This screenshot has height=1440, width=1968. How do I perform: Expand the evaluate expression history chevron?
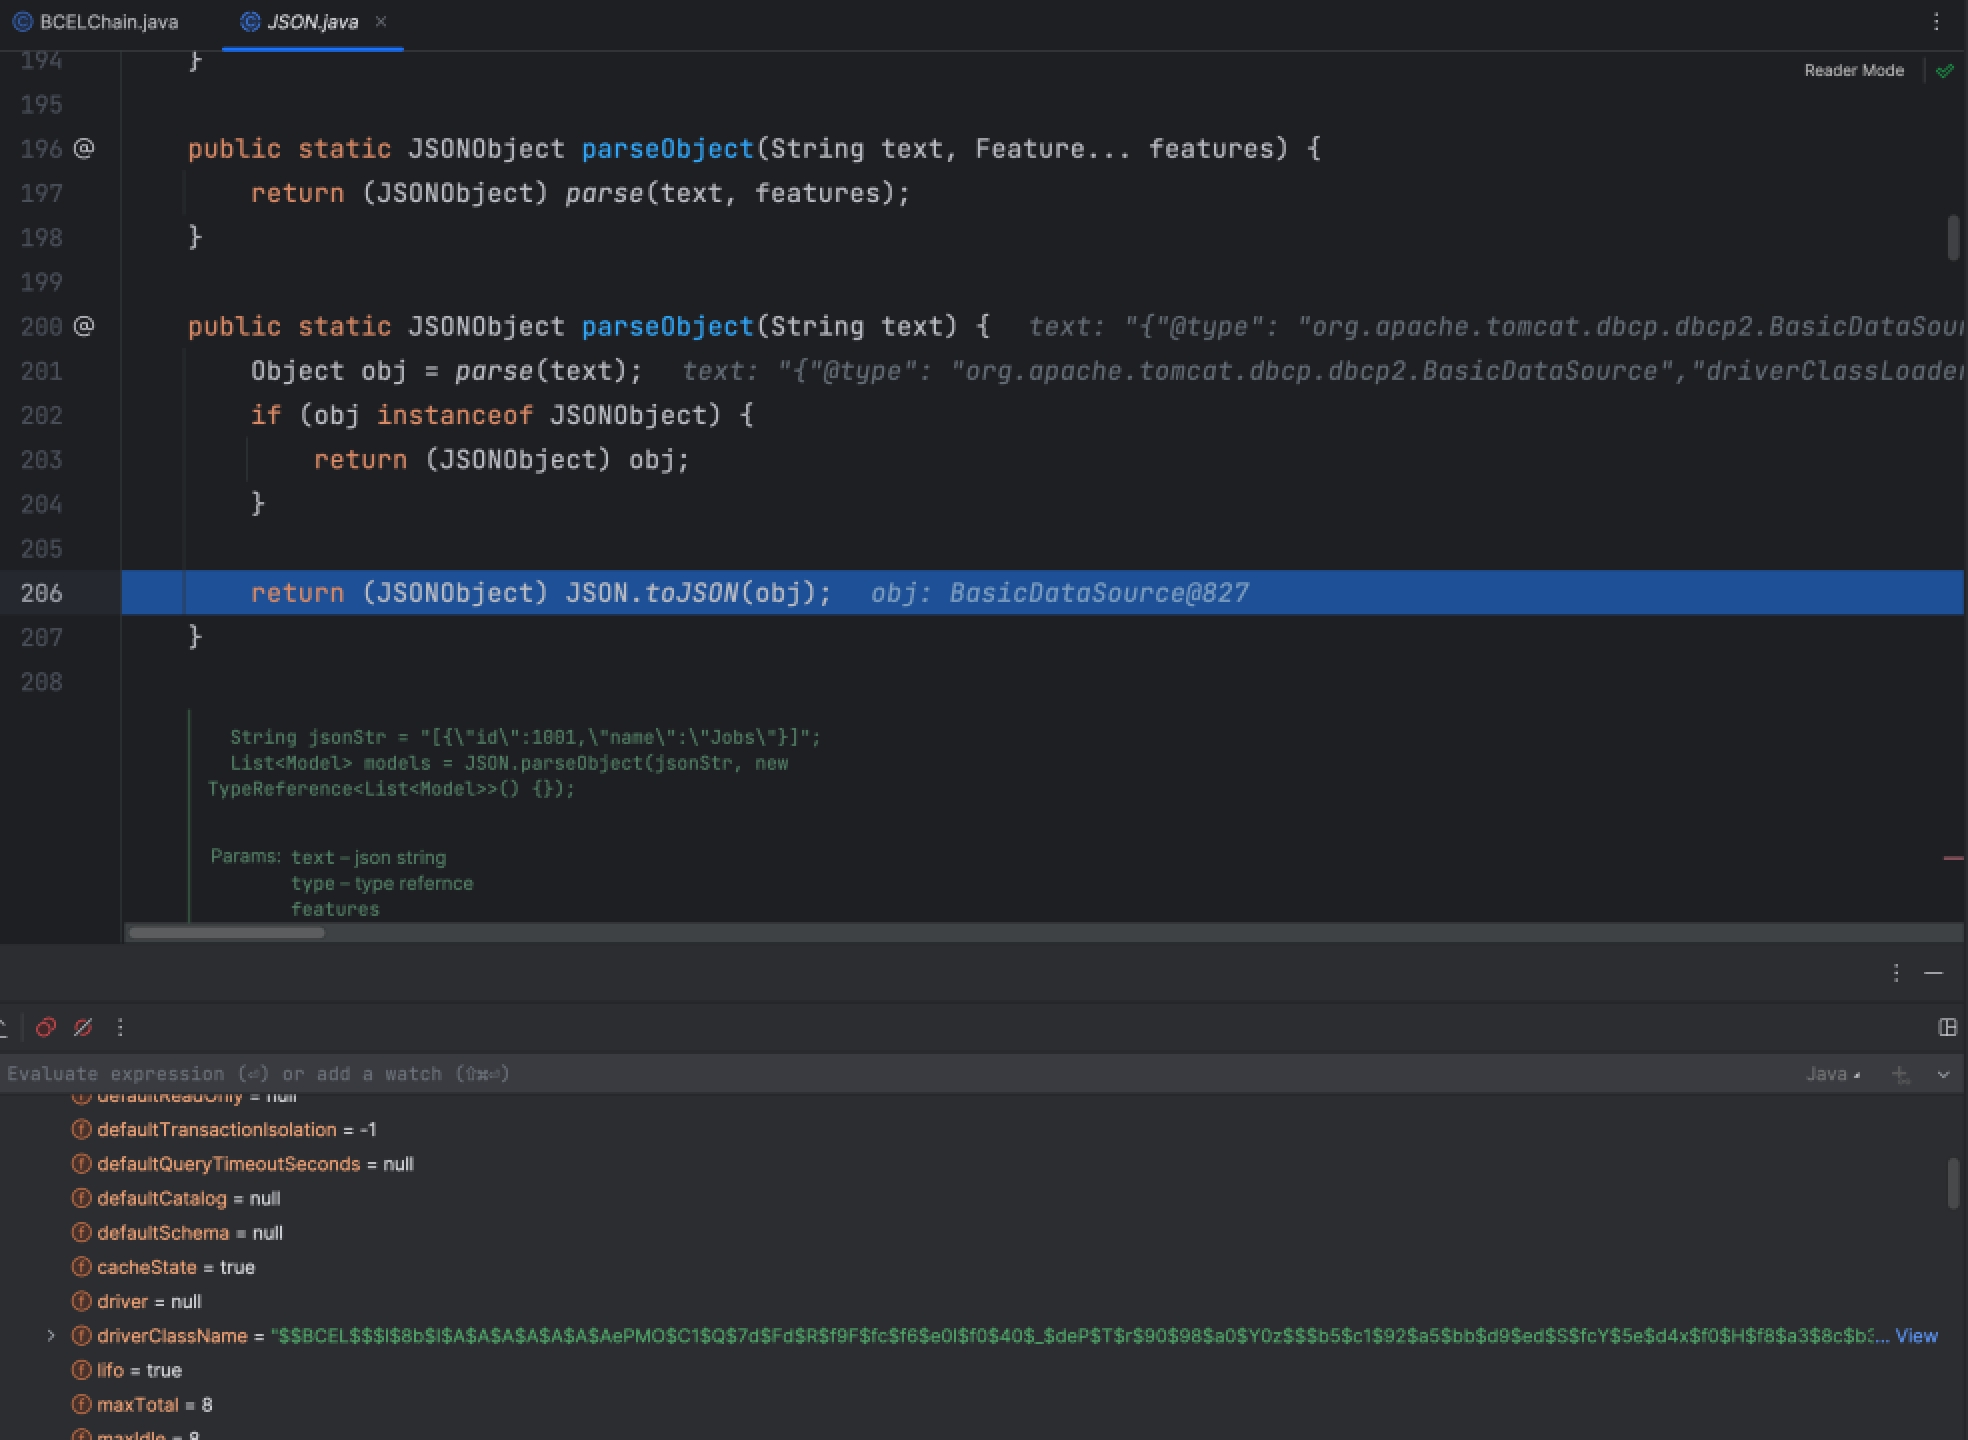point(1943,1074)
